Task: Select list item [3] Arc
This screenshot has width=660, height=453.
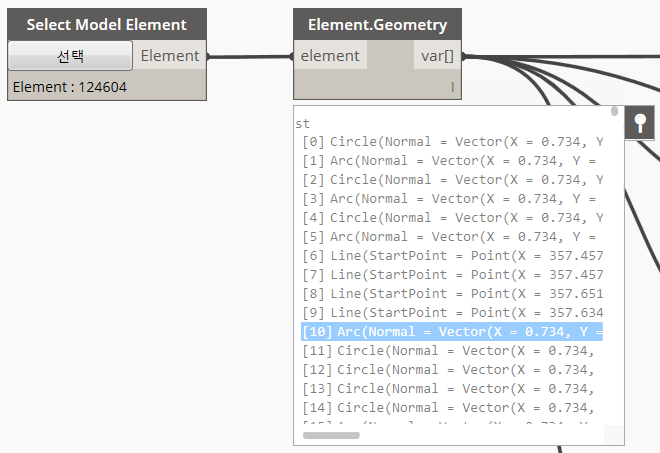Action: coord(452,199)
